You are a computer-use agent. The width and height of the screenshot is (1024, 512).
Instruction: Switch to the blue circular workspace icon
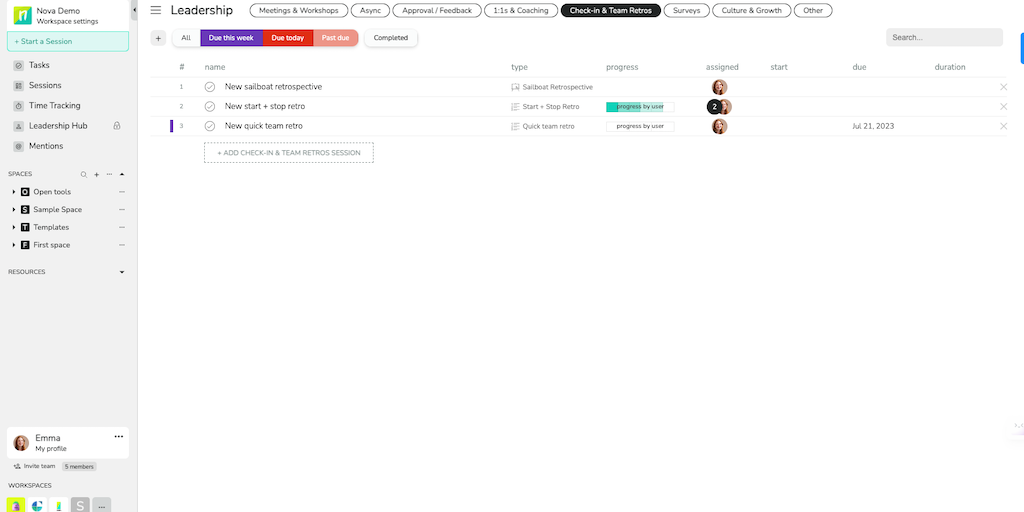click(37, 505)
